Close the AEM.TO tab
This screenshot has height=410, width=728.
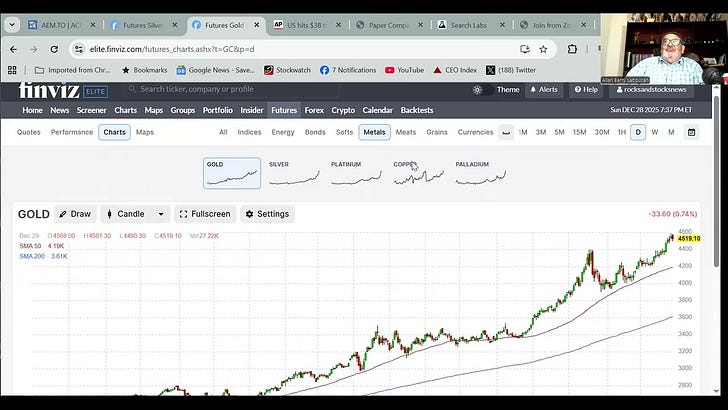click(x=93, y=25)
